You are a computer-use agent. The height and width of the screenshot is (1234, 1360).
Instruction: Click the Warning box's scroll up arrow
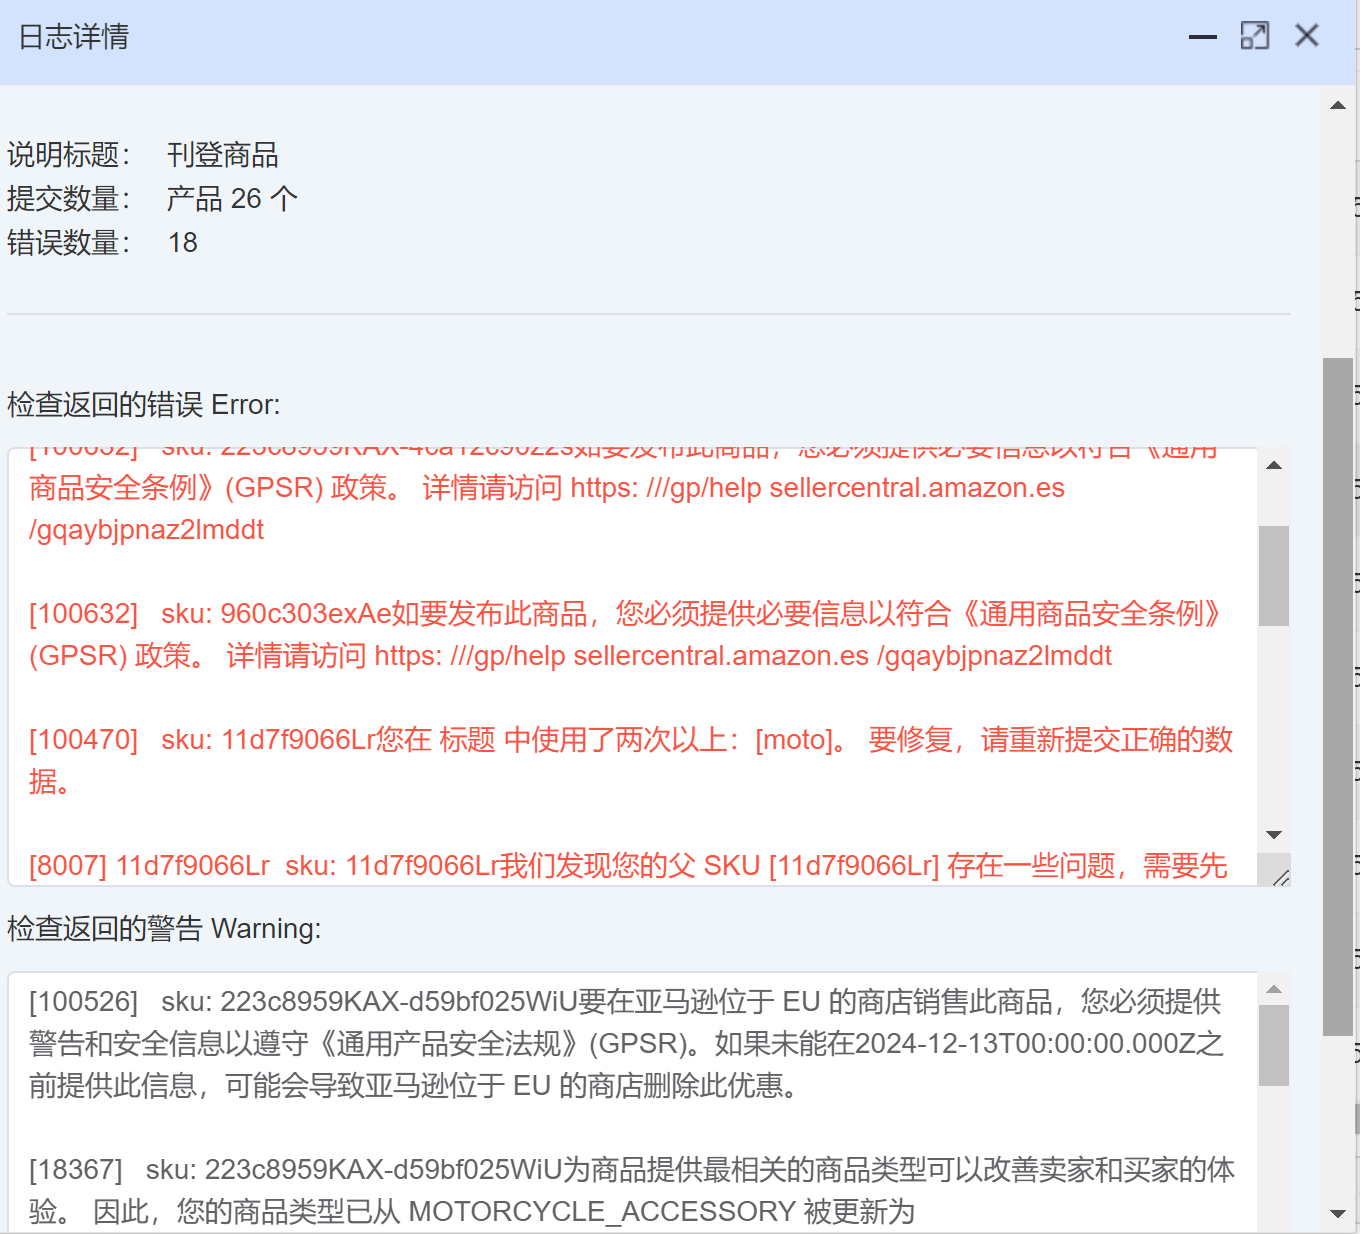[1273, 989]
